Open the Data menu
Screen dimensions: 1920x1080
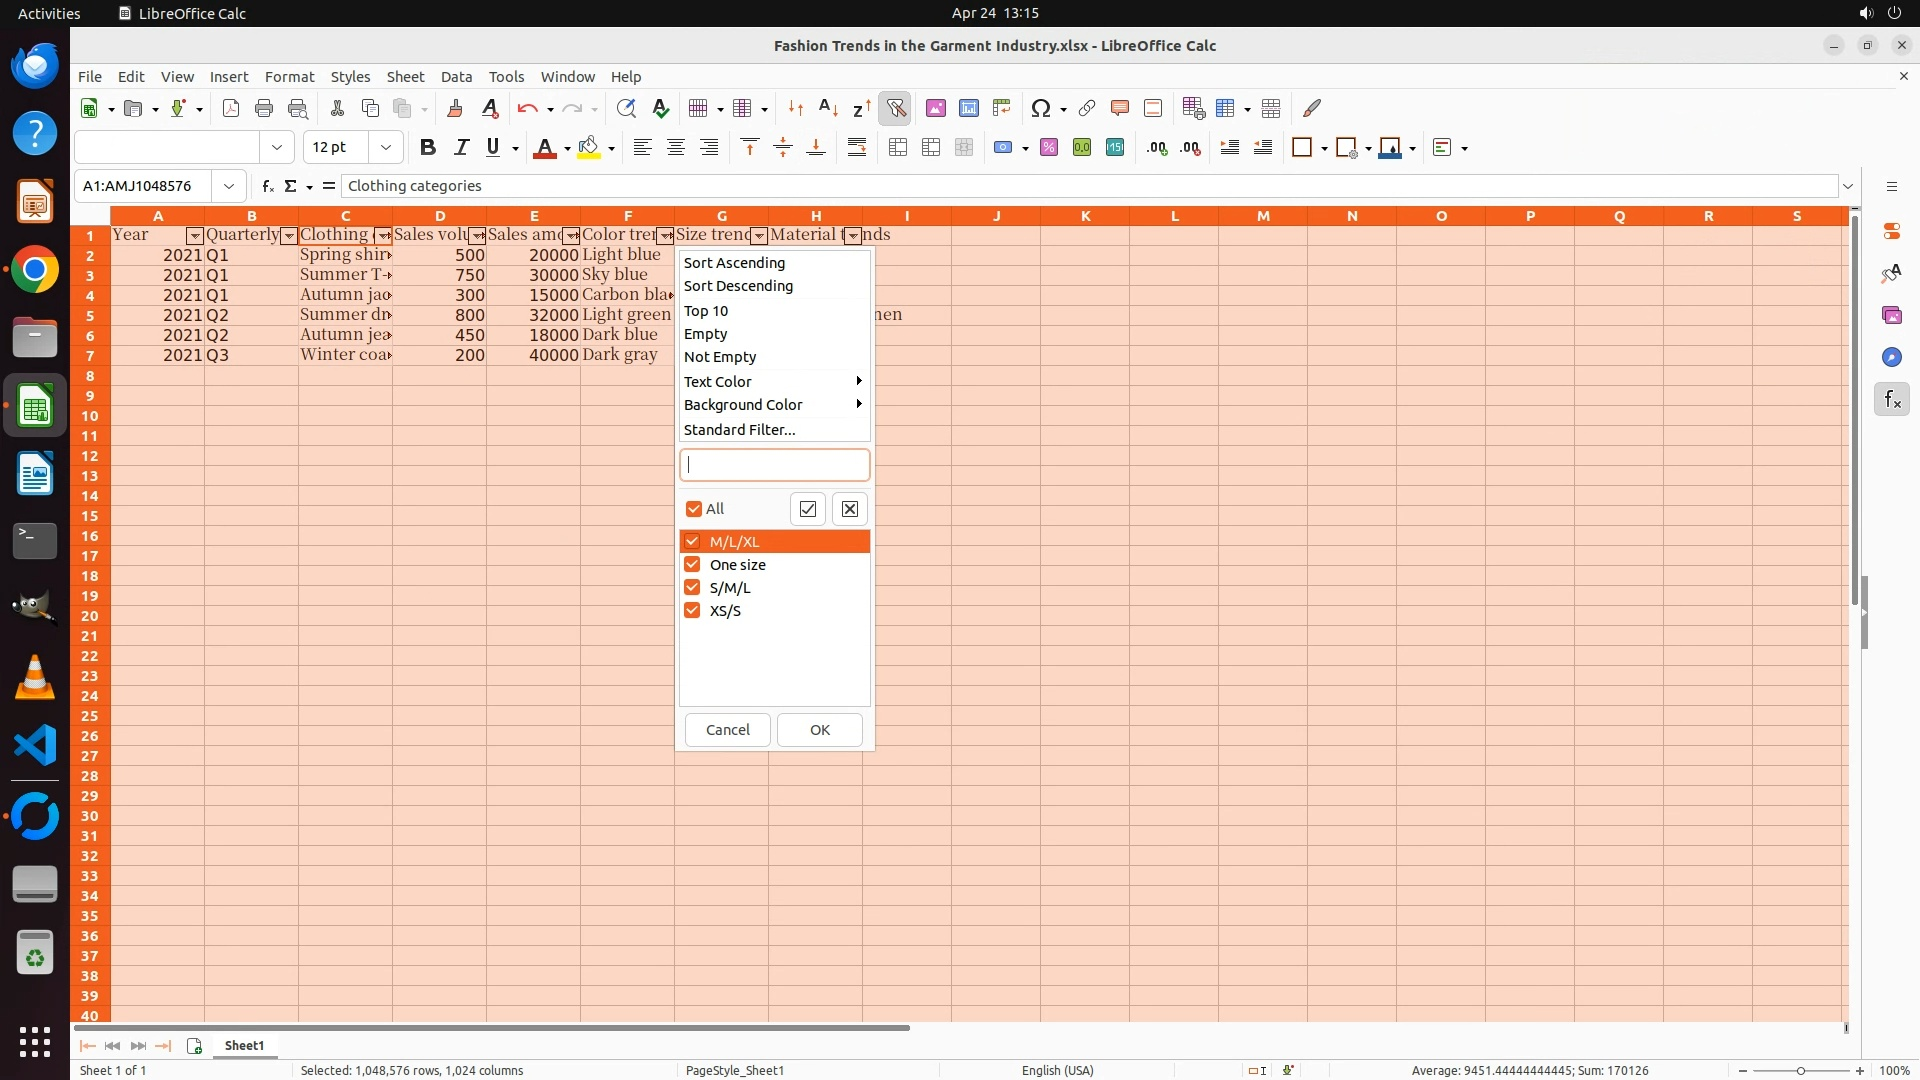coord(456,76)
